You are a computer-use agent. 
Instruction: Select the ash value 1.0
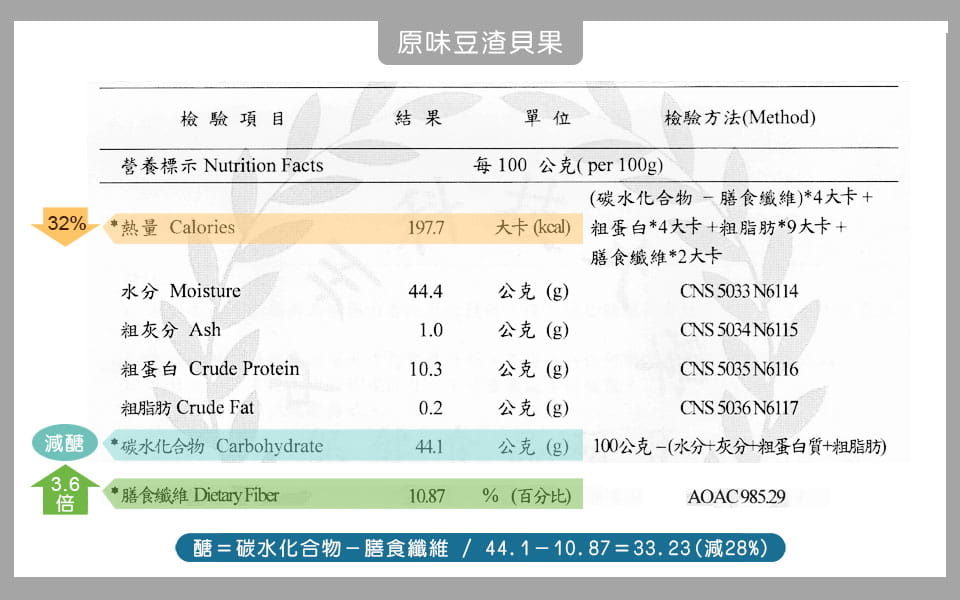pos(431,331)
